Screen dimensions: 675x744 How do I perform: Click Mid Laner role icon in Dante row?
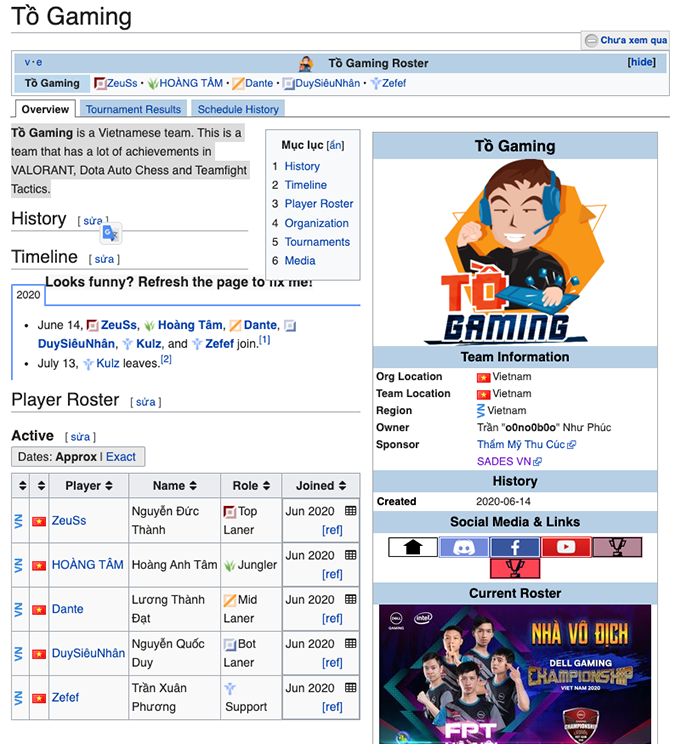[230, 600]
